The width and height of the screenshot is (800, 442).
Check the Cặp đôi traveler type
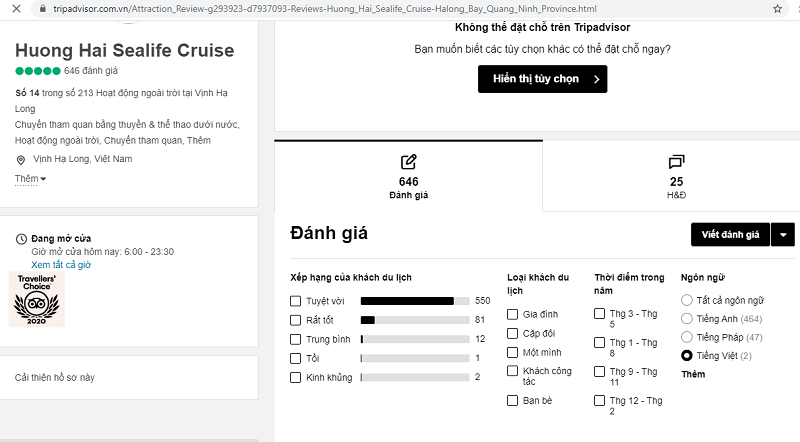tap(512, 333)
